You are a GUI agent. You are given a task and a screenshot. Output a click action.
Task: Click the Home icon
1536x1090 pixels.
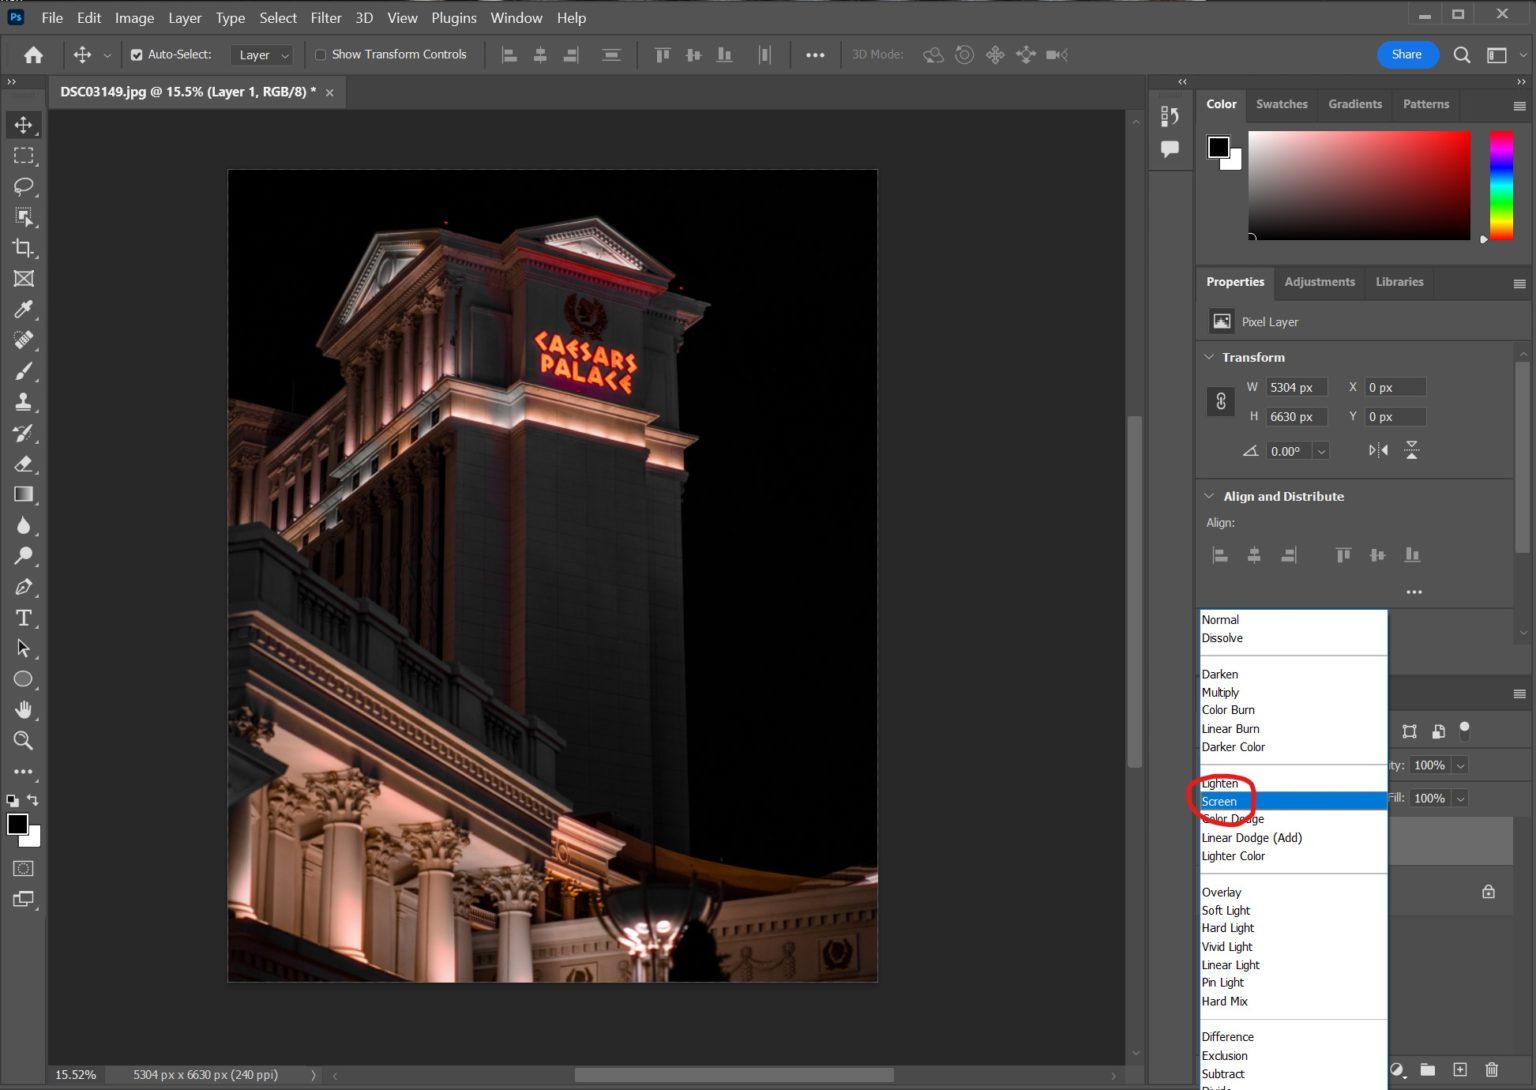[x=33, y=55]
